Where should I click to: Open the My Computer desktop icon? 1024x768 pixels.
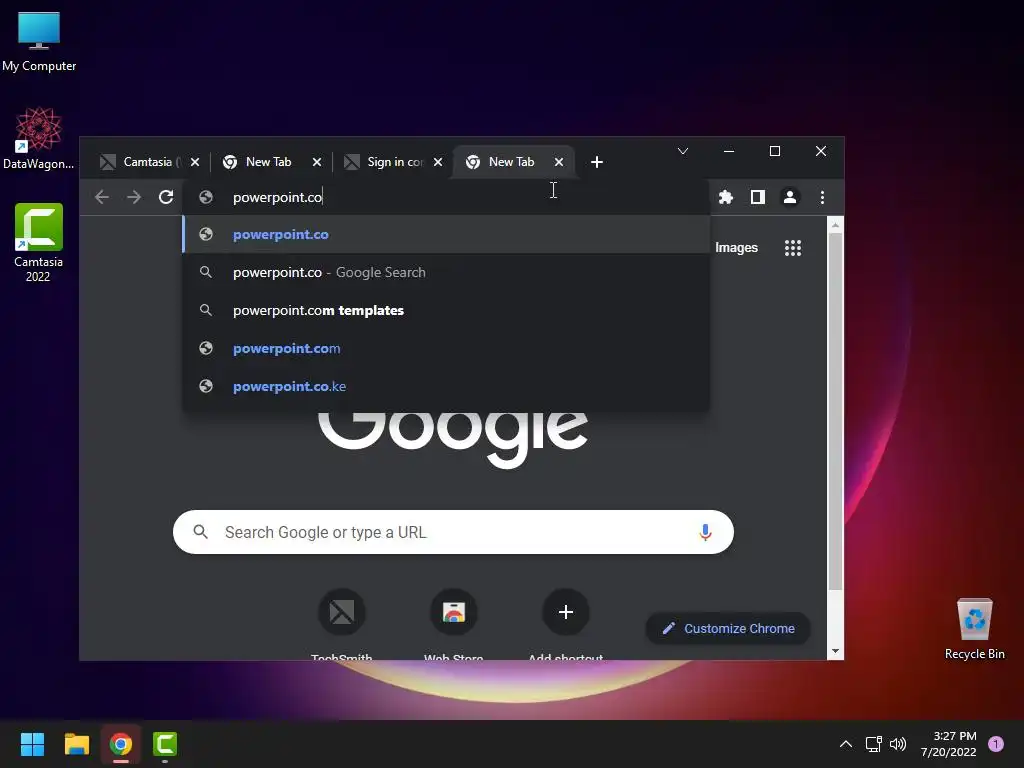coord(39,40)
